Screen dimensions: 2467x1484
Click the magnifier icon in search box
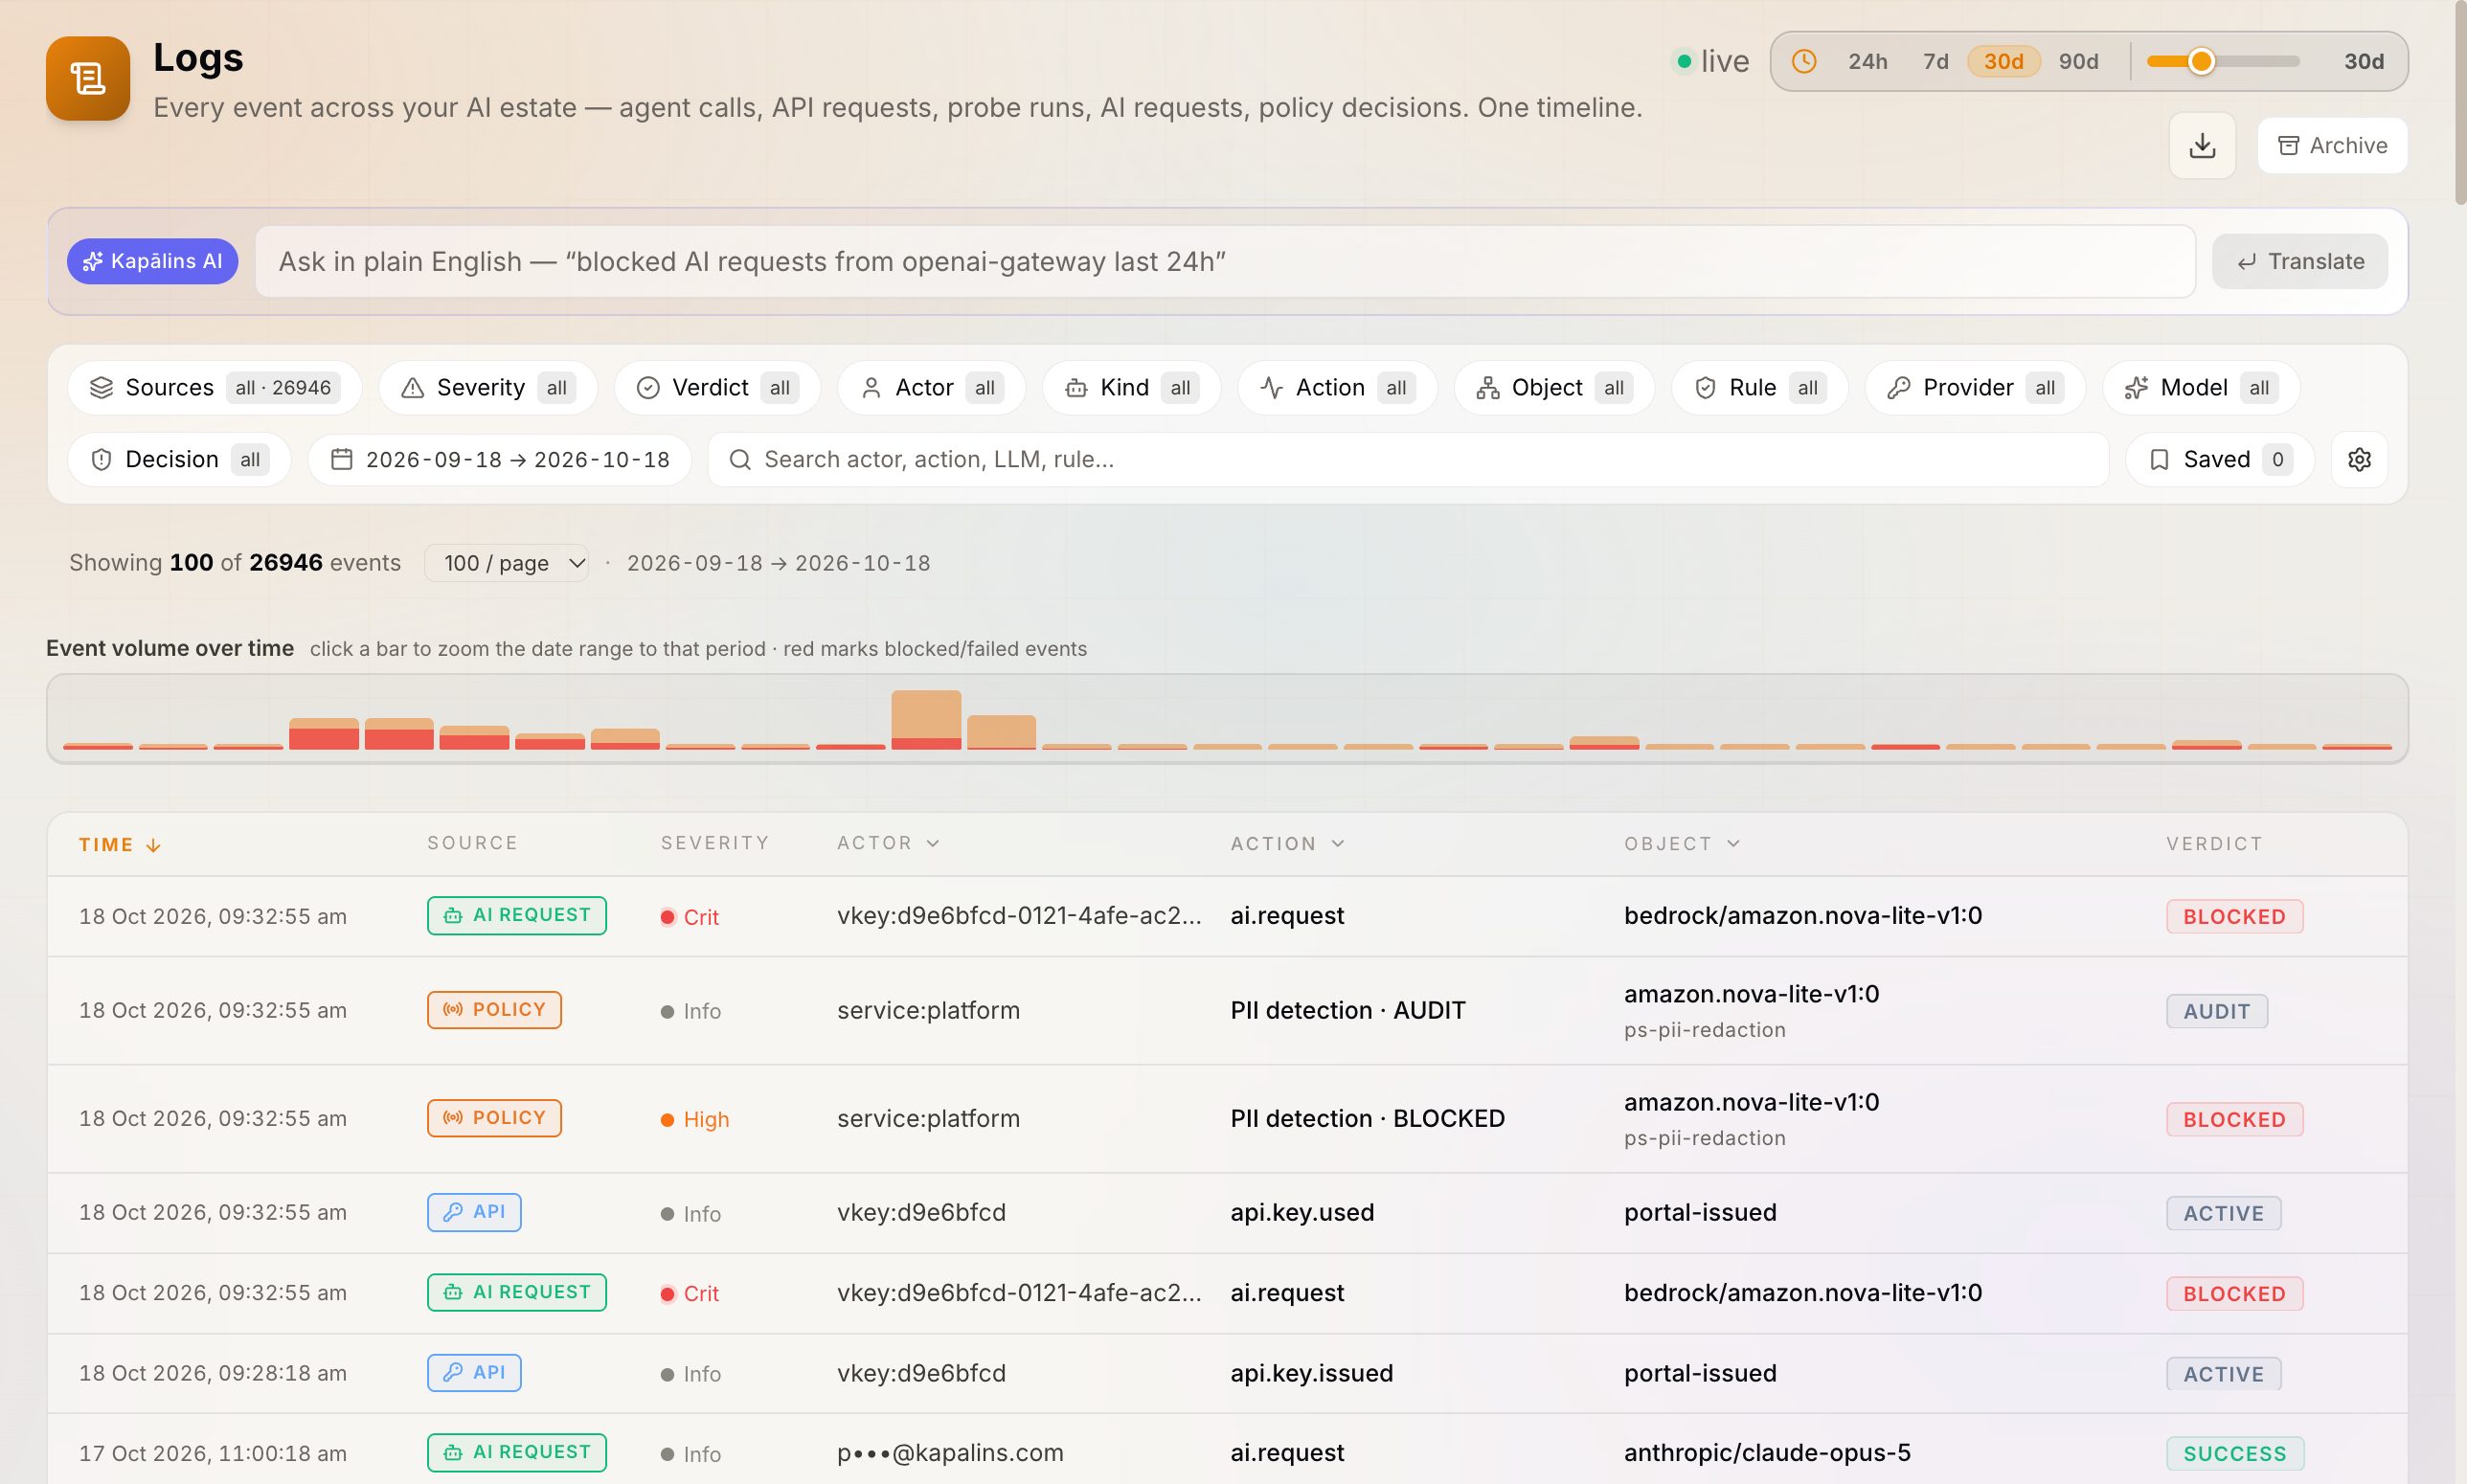pos(740,459)
